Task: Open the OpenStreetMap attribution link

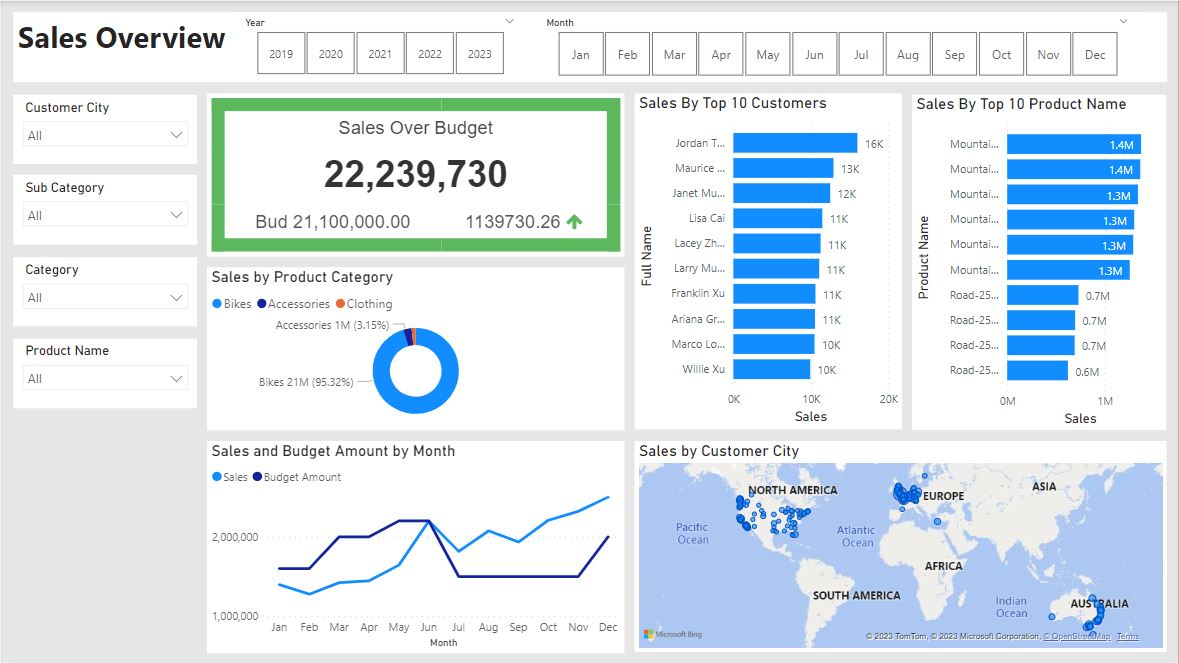Action: pyautogui.click(x=1077, y=637)
